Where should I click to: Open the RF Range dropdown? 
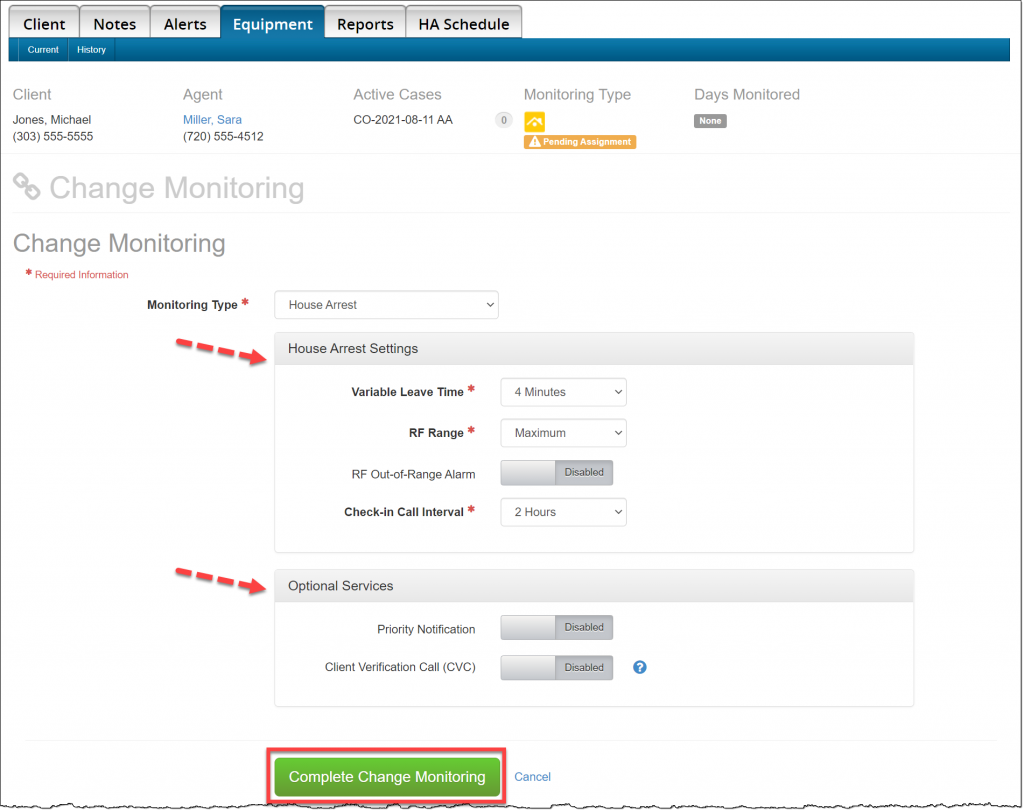[563, 433]
